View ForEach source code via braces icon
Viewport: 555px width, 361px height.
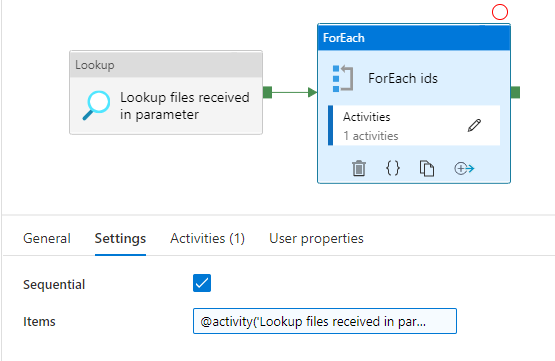393,168
